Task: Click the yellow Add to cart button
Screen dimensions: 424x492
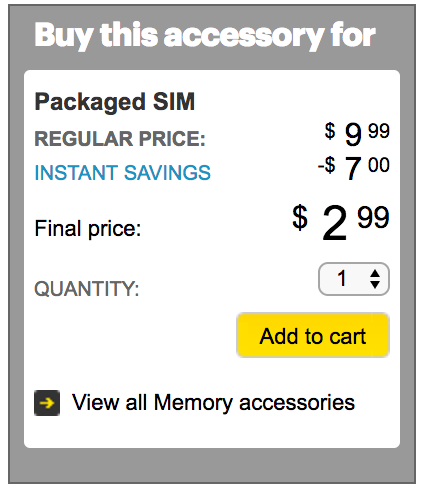Action: tap(313, 335)
